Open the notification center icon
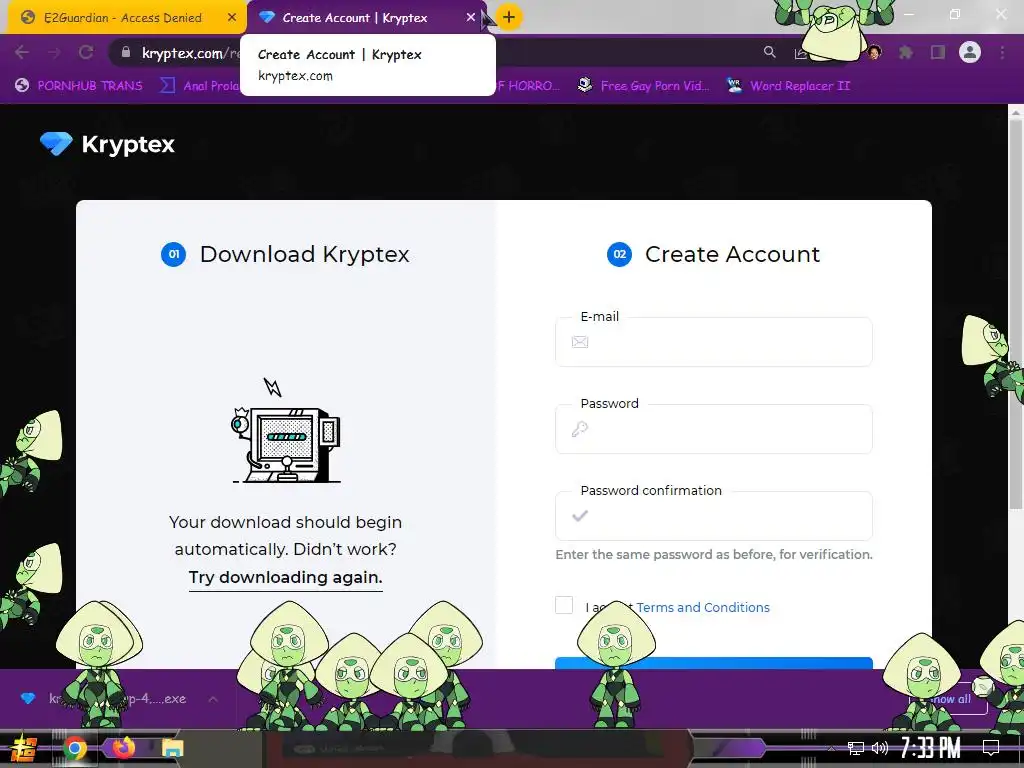This screenshot has height=768, width=1024. [991, 748]
